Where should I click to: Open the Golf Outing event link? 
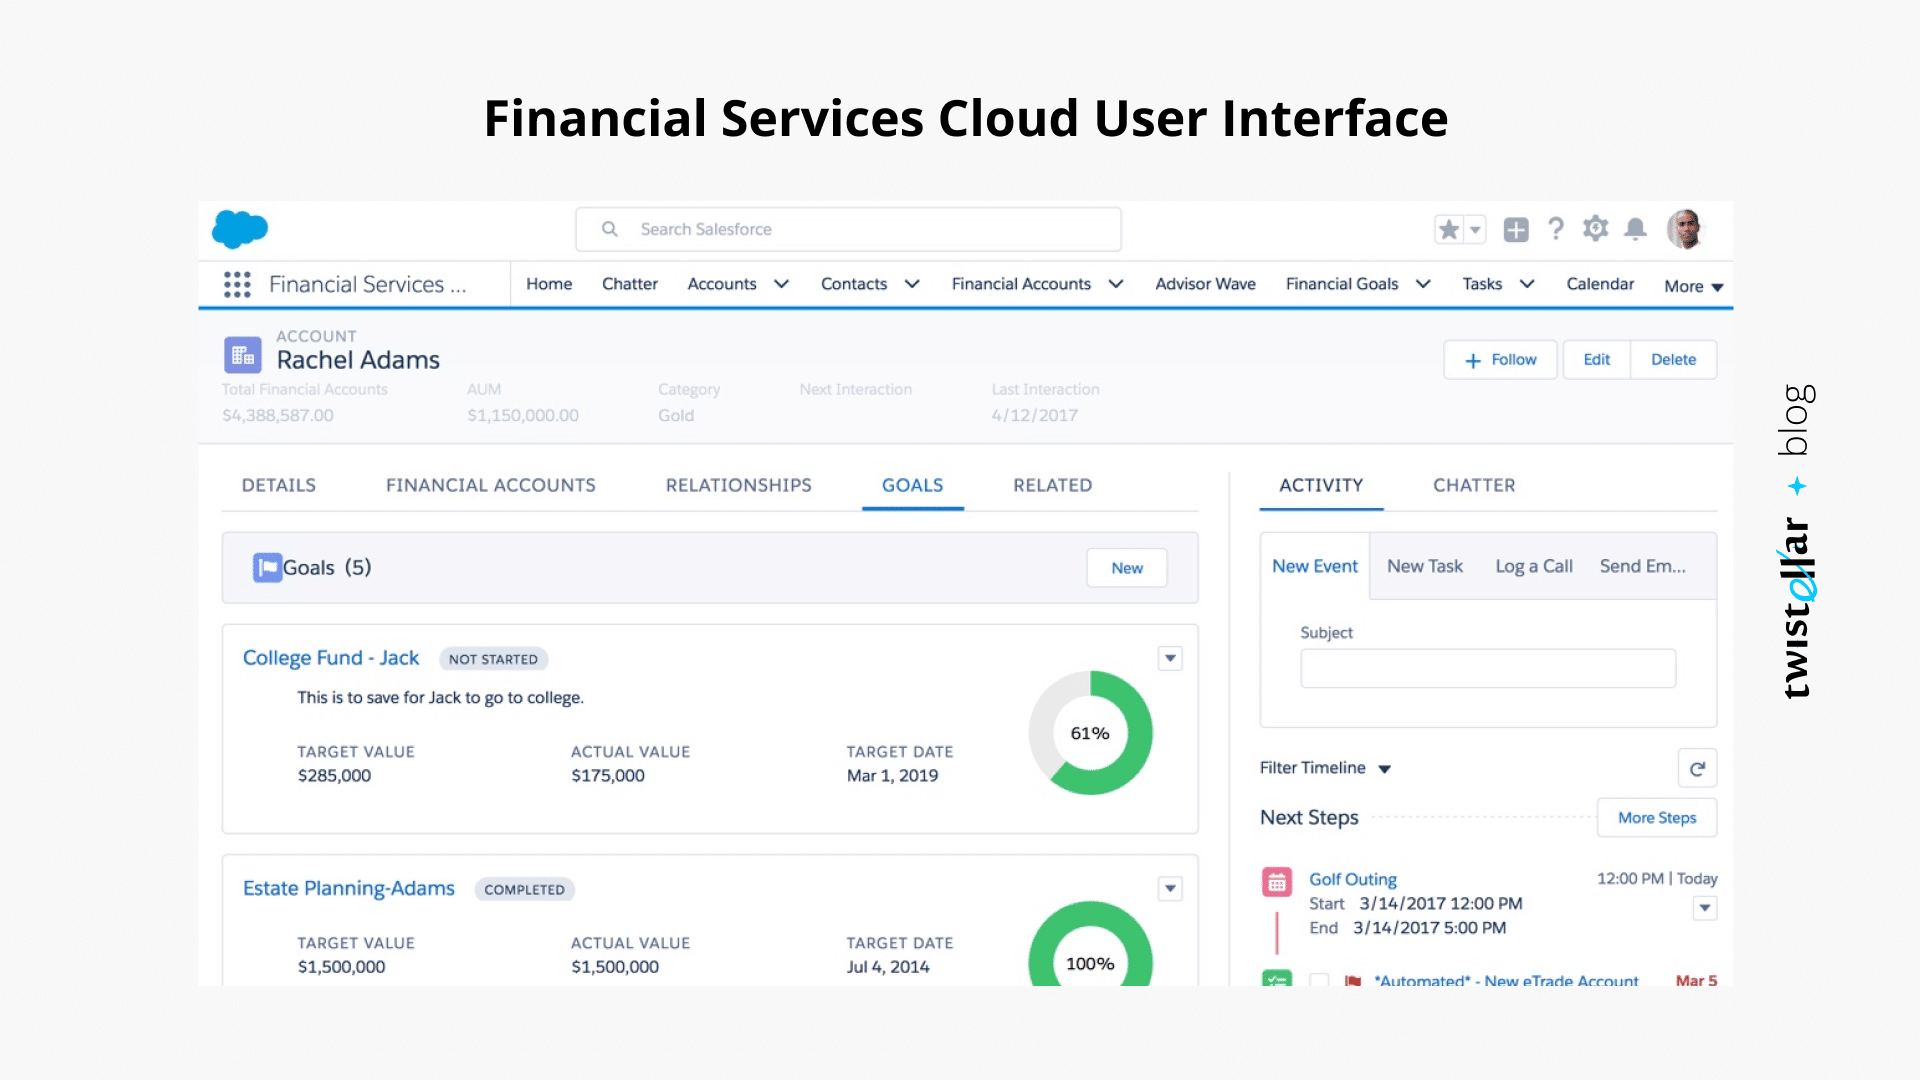[x=1353, y=879]
